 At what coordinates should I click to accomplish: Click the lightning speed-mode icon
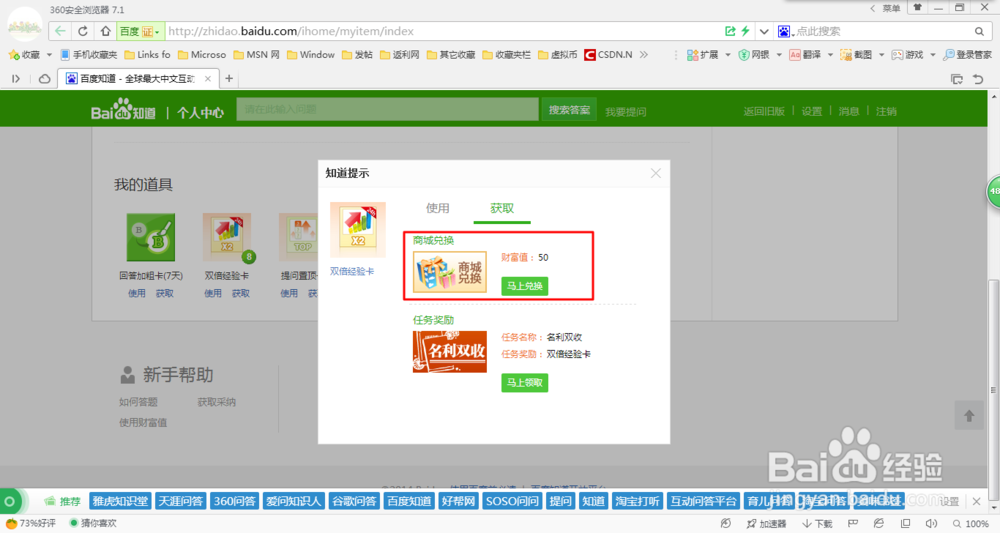click(x=745, y=31)
